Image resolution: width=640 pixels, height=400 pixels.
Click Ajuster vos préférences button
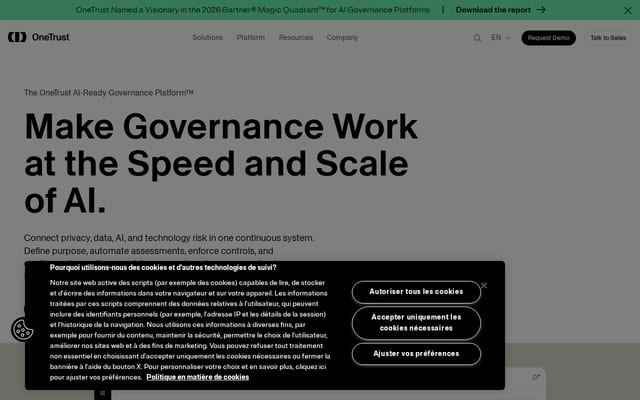[416, 354]
